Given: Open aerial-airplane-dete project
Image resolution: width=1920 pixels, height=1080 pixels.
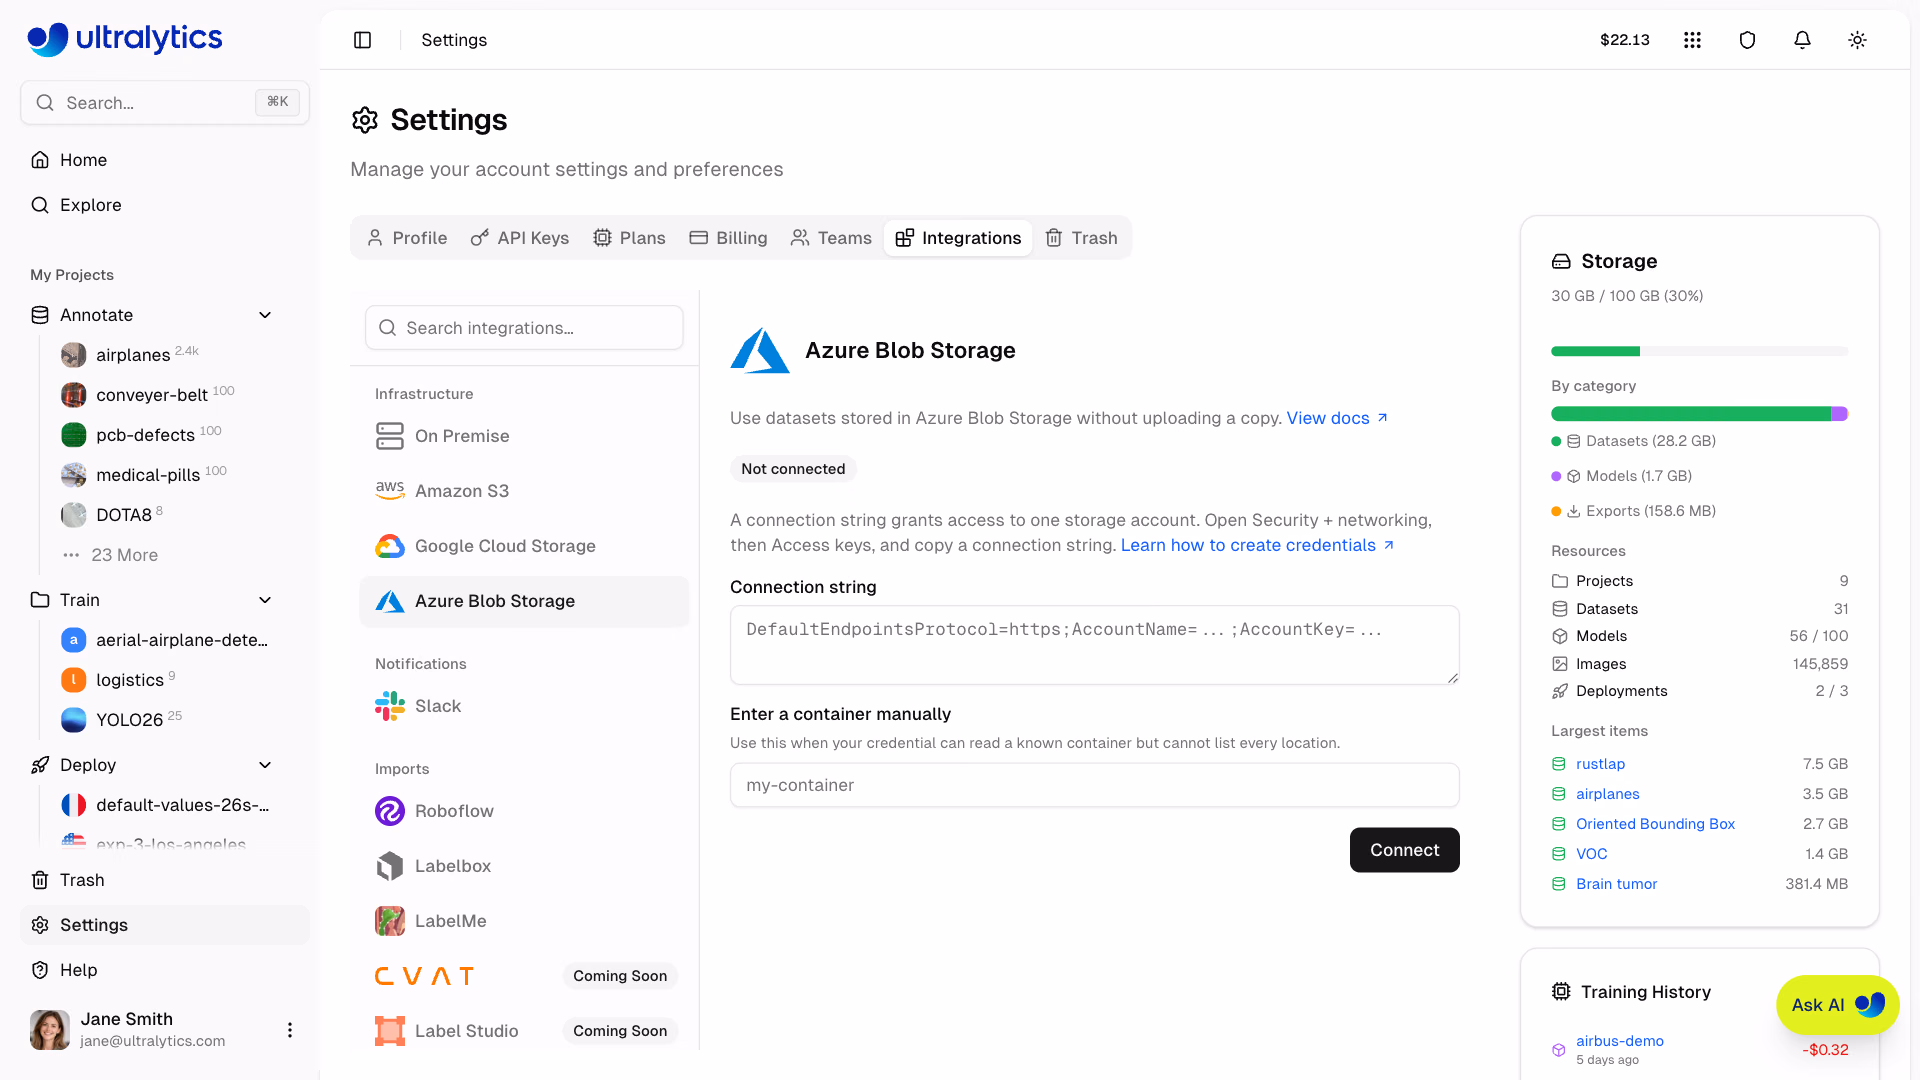Looking at the screenshot, I should click(x=165, y=640).
